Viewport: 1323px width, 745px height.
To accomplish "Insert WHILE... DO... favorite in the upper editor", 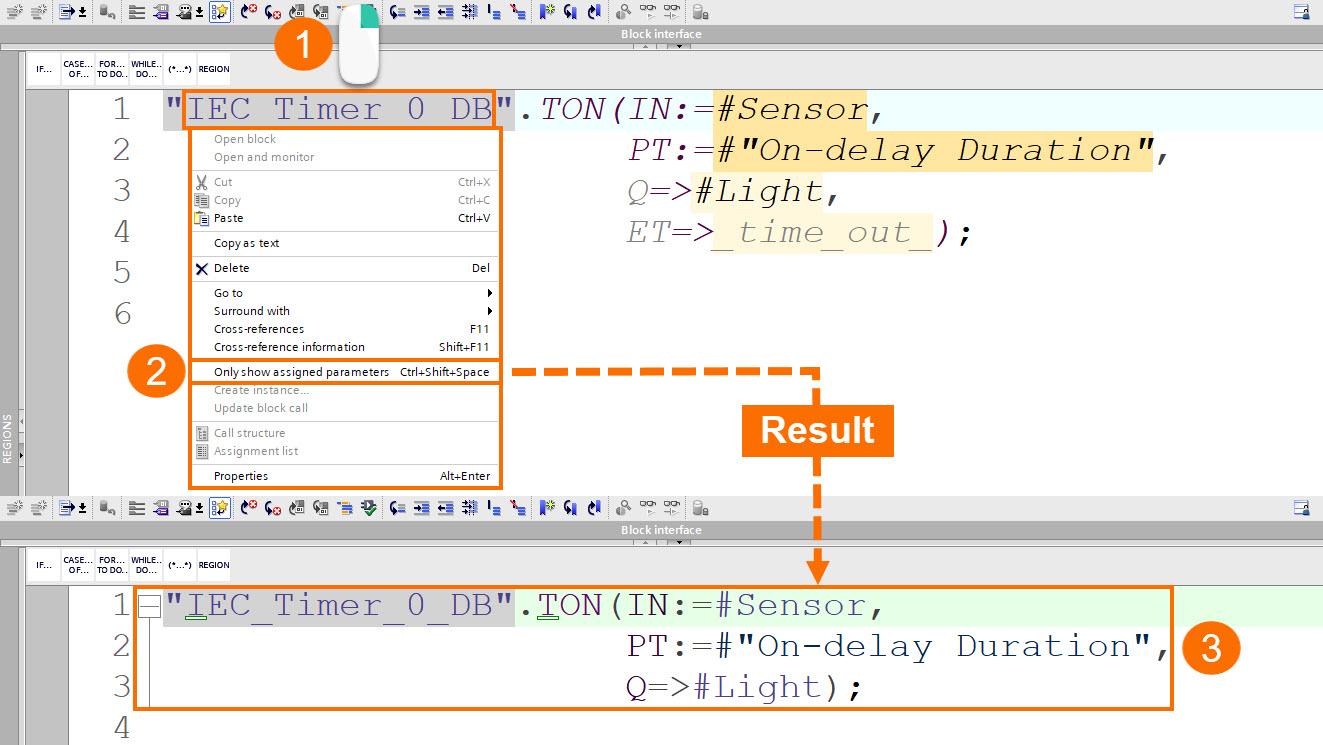I will (x=146, y=69).
